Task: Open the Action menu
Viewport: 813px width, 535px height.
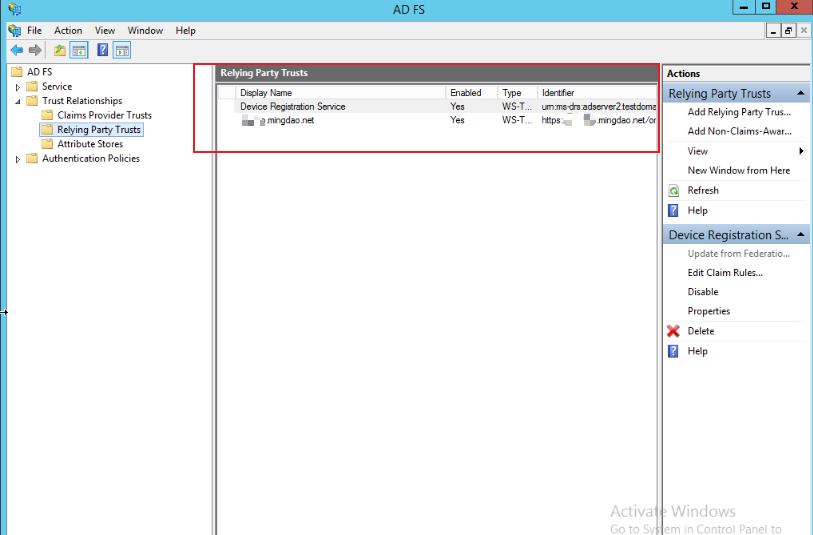Action: [x=68, y=31]
